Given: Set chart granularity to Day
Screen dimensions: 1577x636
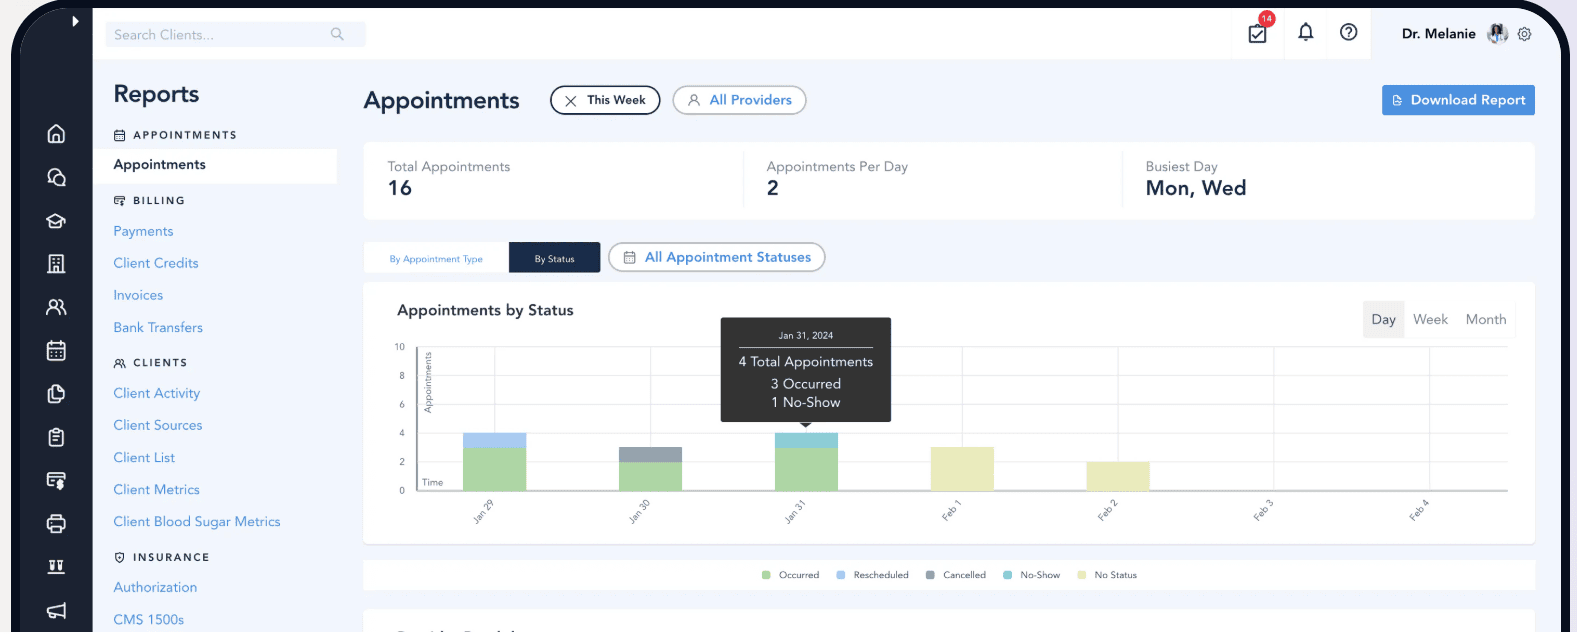Looking at the screenshot, I should click(x=1383, y=319).
